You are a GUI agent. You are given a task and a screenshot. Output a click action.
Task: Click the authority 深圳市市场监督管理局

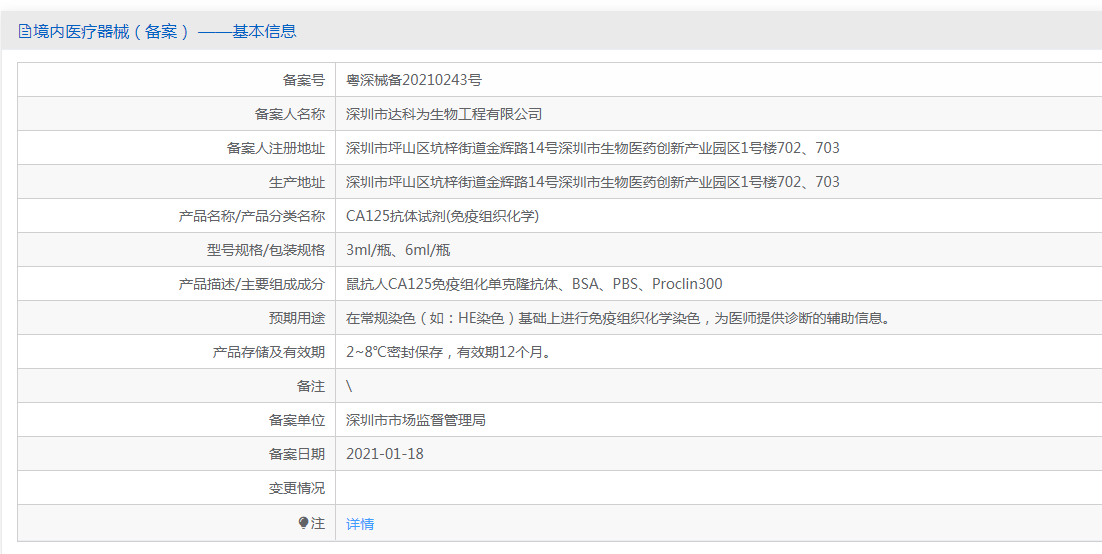pyautogui.click(x=416, y=420)
